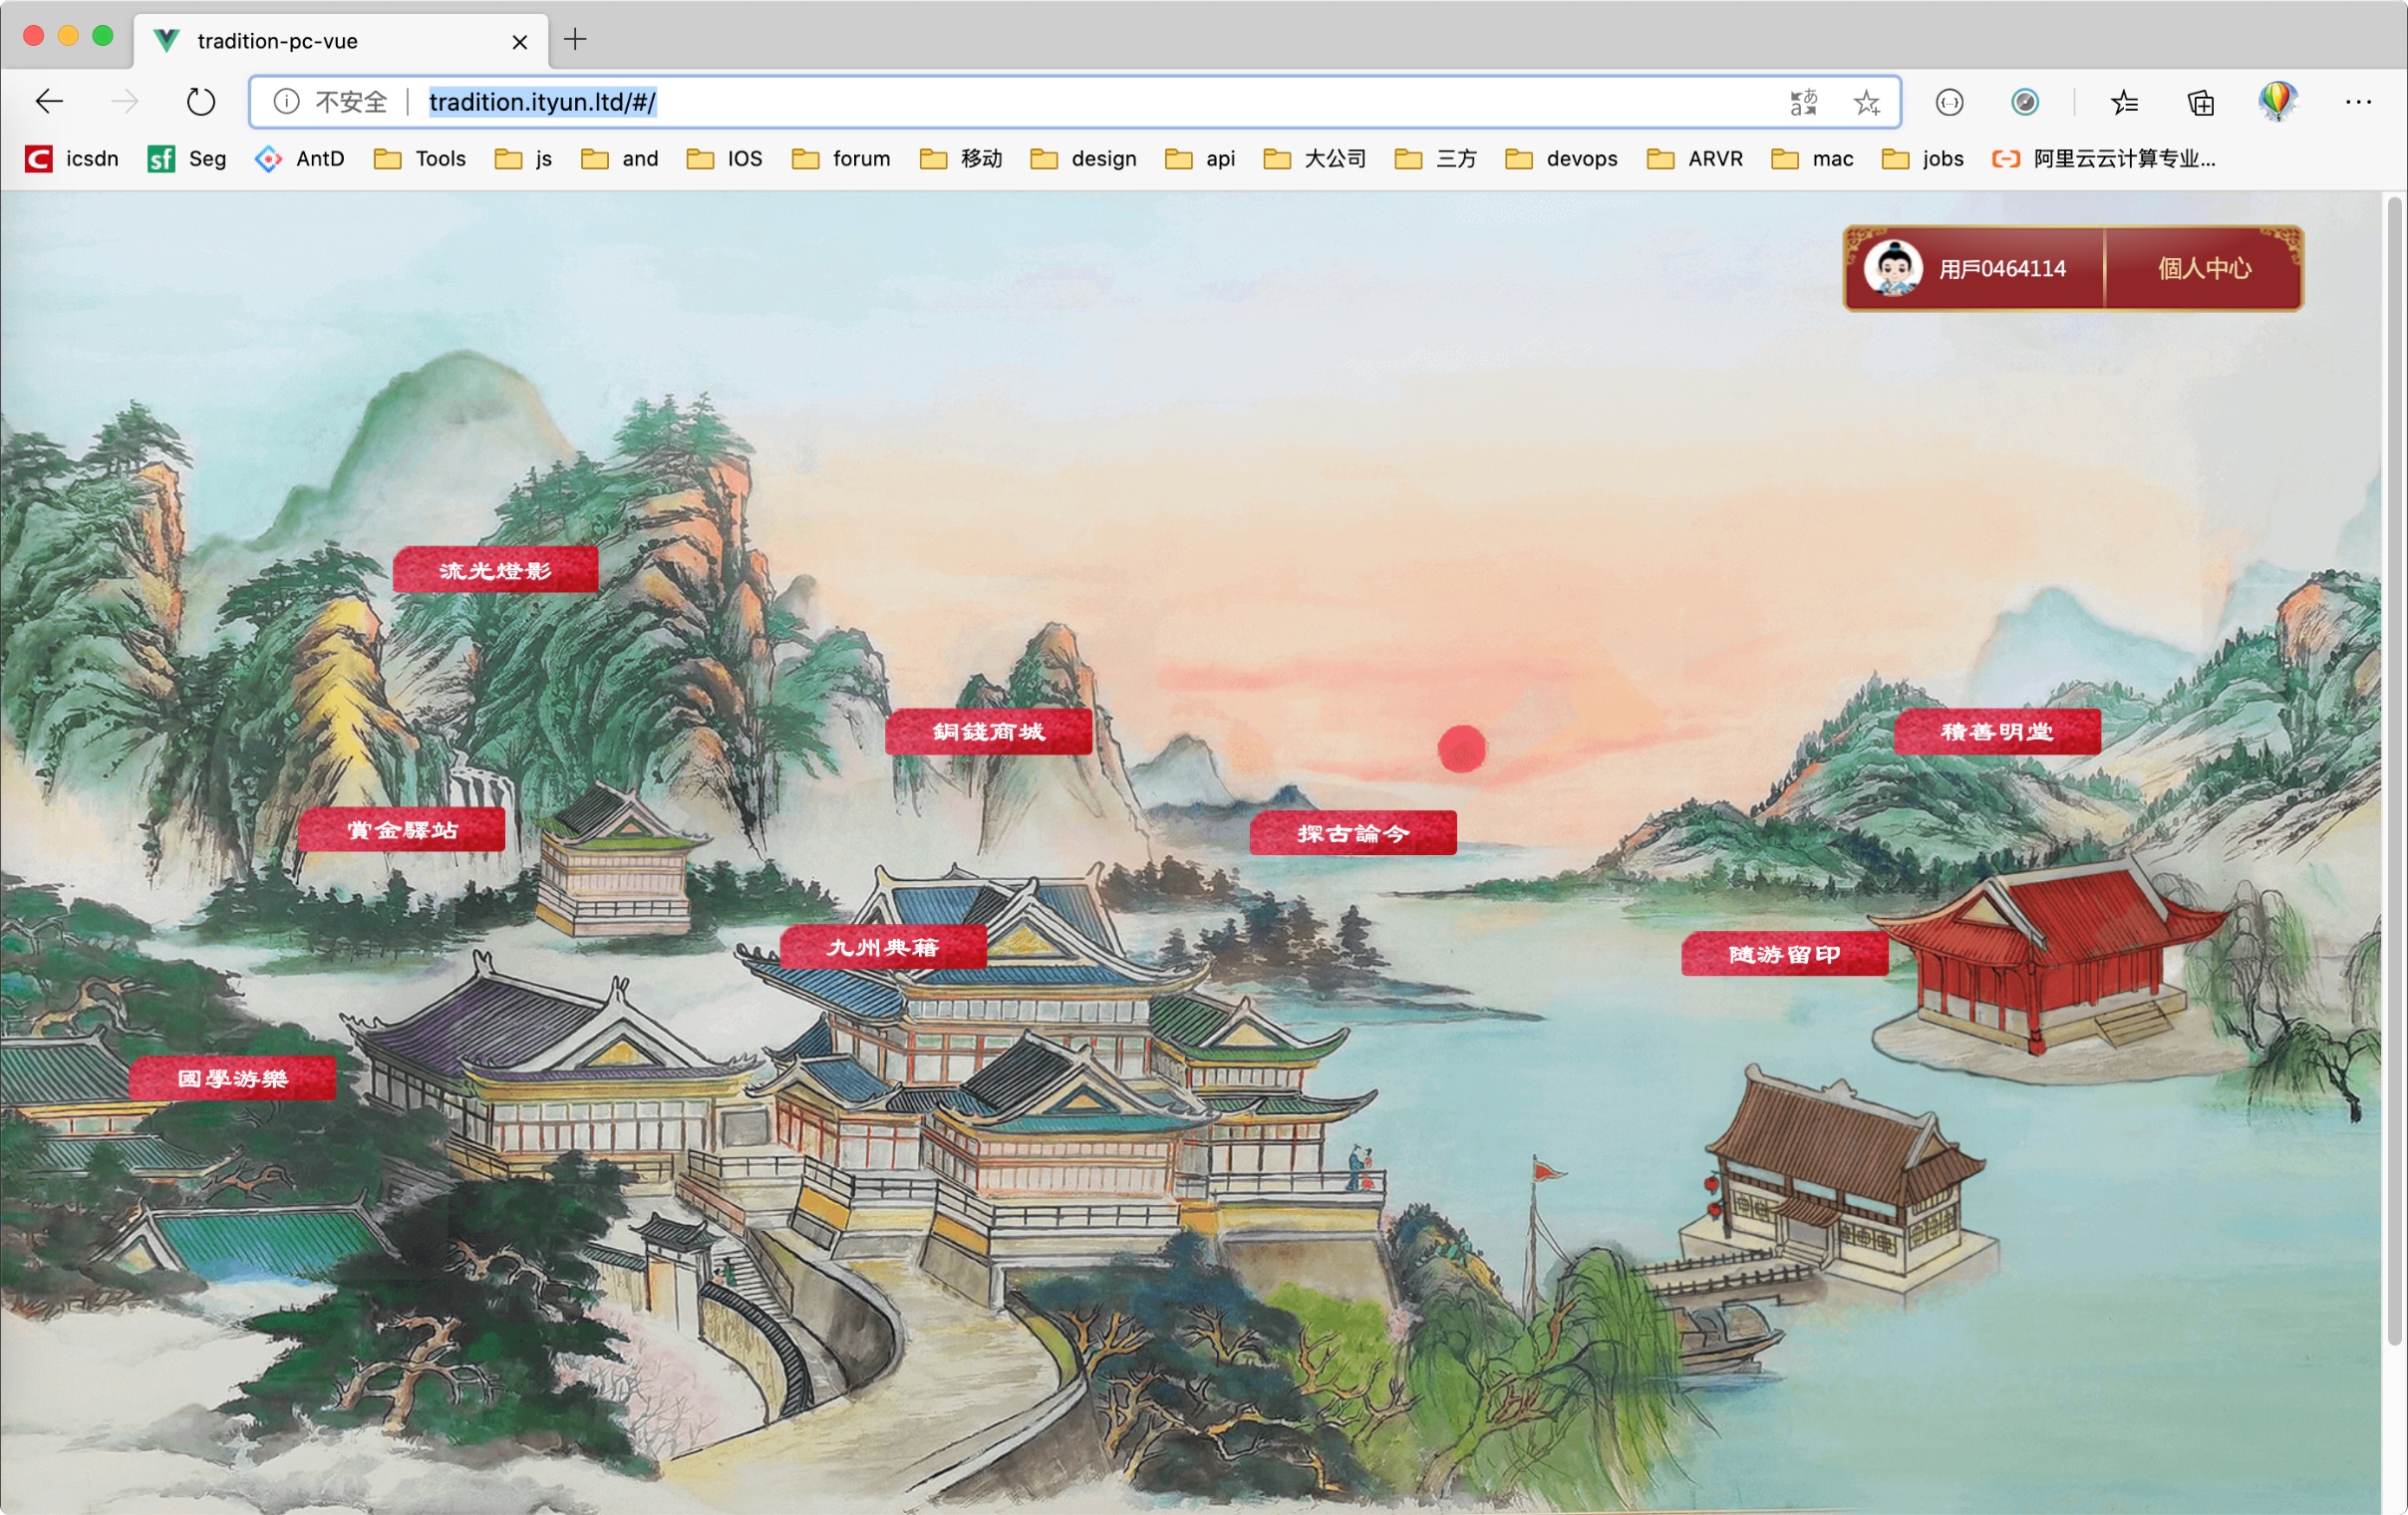Star this page as favorite
2408x1515 pixels.
(x=1866, y=102)
